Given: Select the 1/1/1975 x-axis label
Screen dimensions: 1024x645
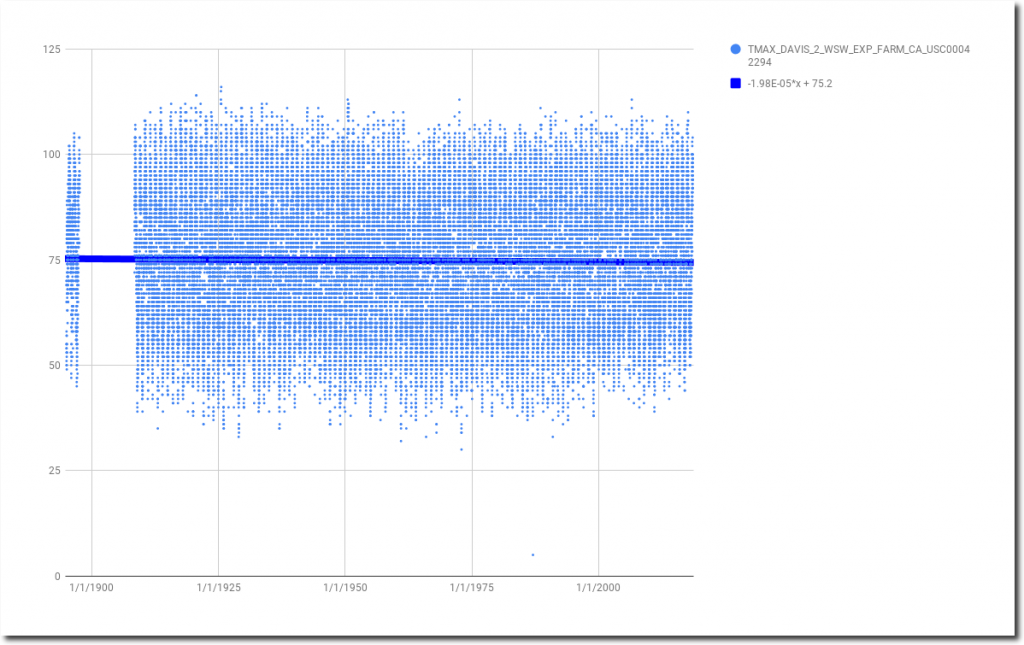Looking at the screenshot, I should (x=471, y=590).
